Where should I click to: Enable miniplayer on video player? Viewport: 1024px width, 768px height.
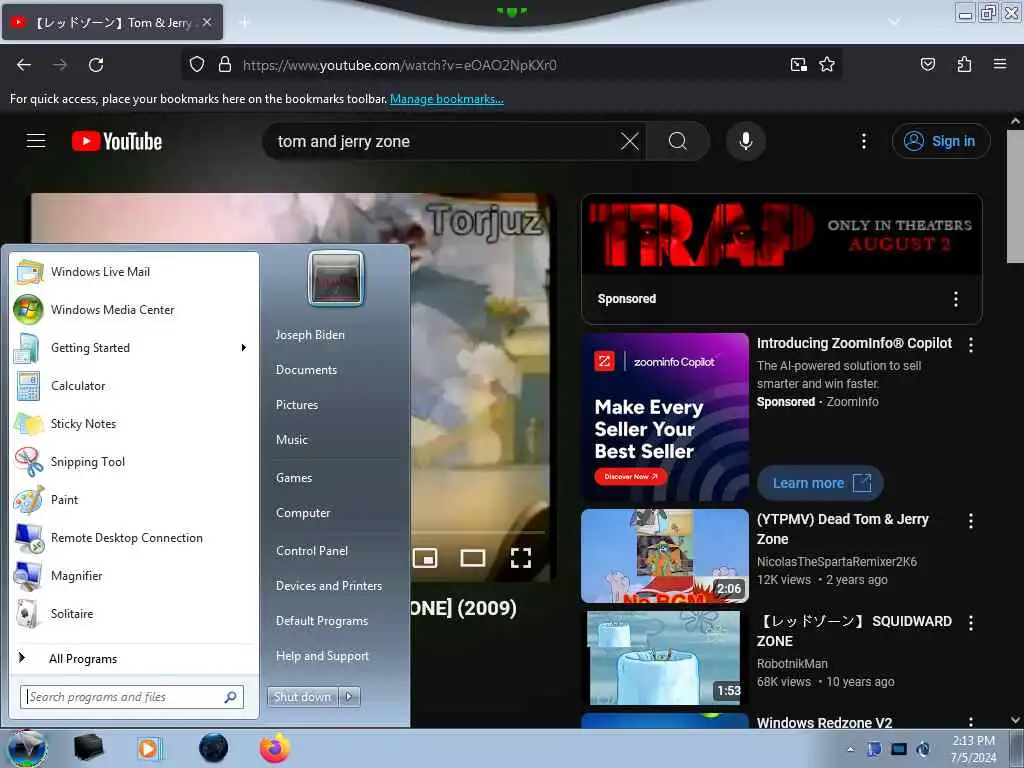coord(425,558)
